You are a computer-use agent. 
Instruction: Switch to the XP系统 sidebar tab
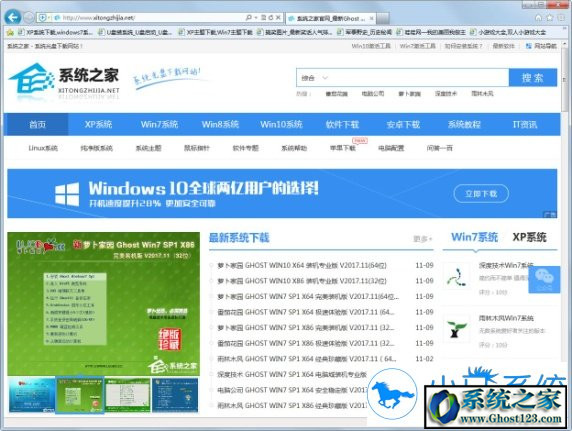pyautogui.click(x=529, y=238)
